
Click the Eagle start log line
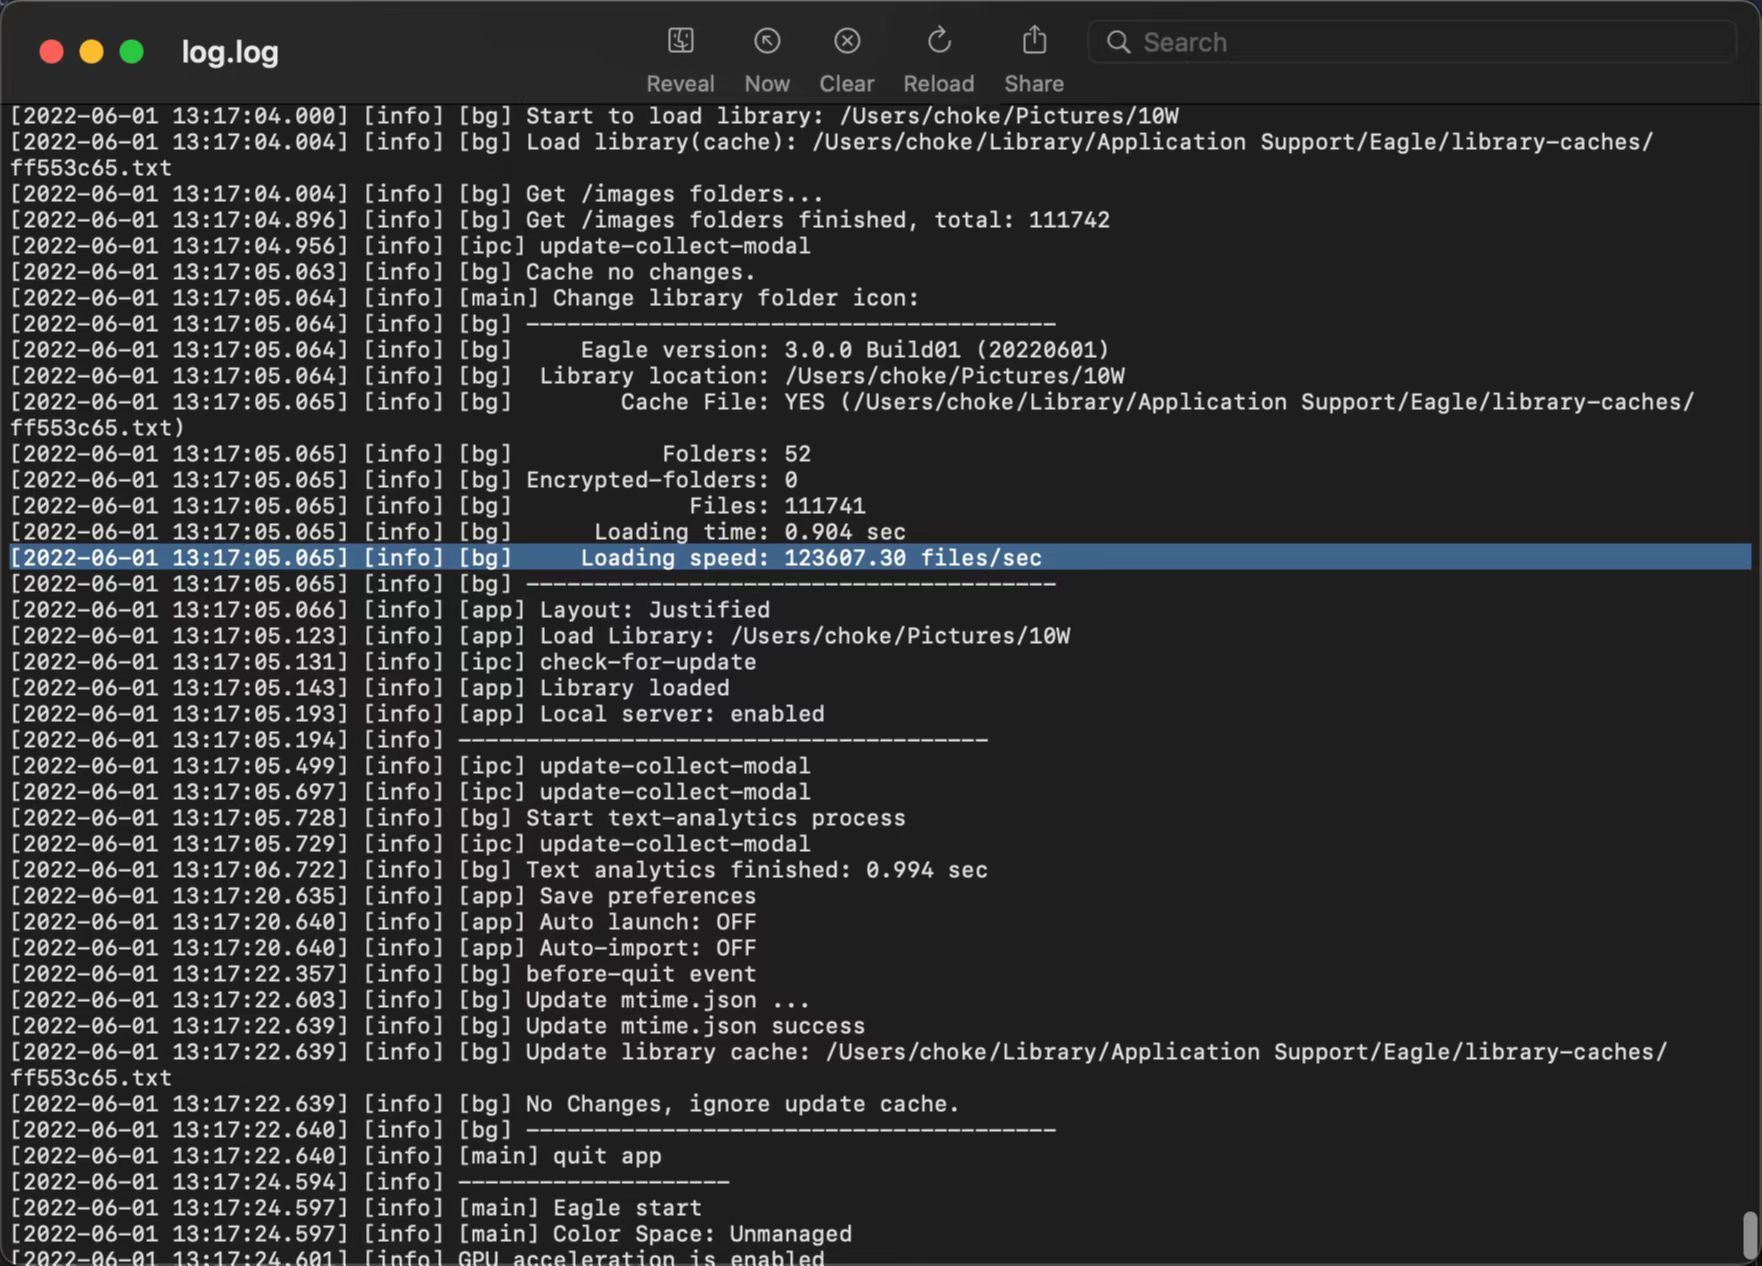coord(356,1208)
